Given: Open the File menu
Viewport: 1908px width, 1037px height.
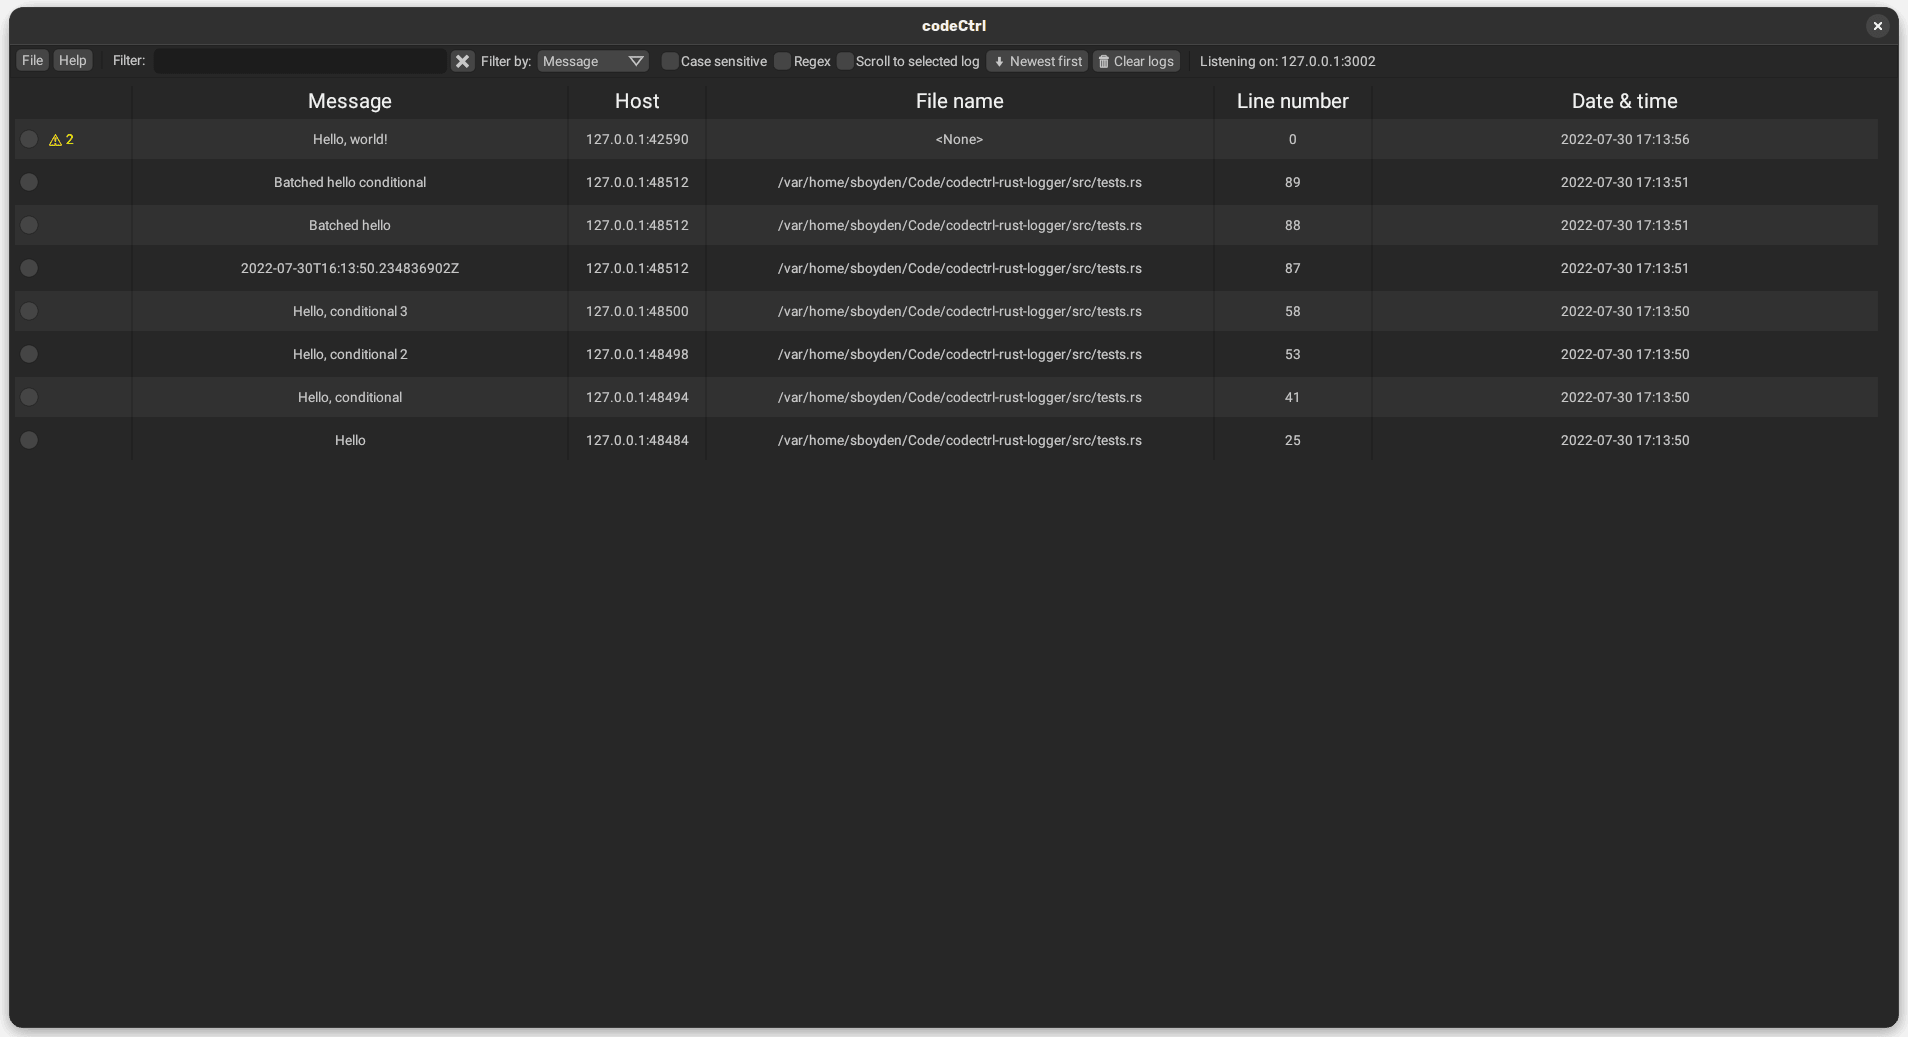Looking at the screenshot, I should click(32, 60).
